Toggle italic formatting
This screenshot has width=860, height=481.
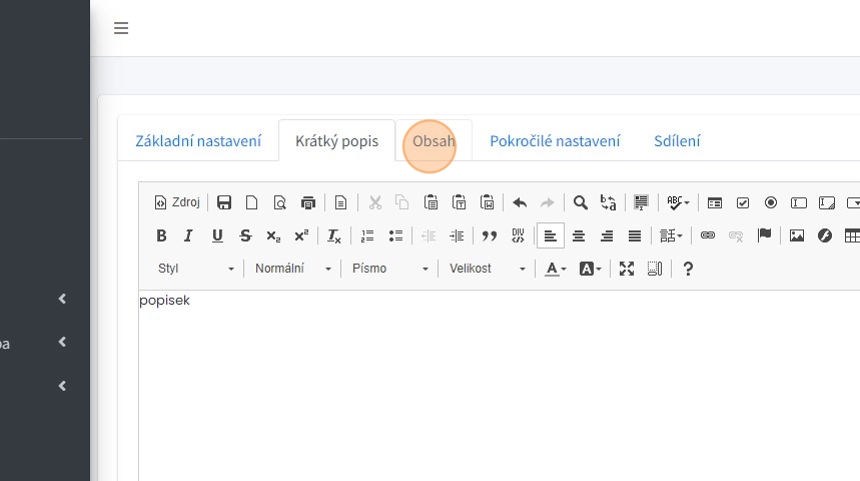(188, 236)
